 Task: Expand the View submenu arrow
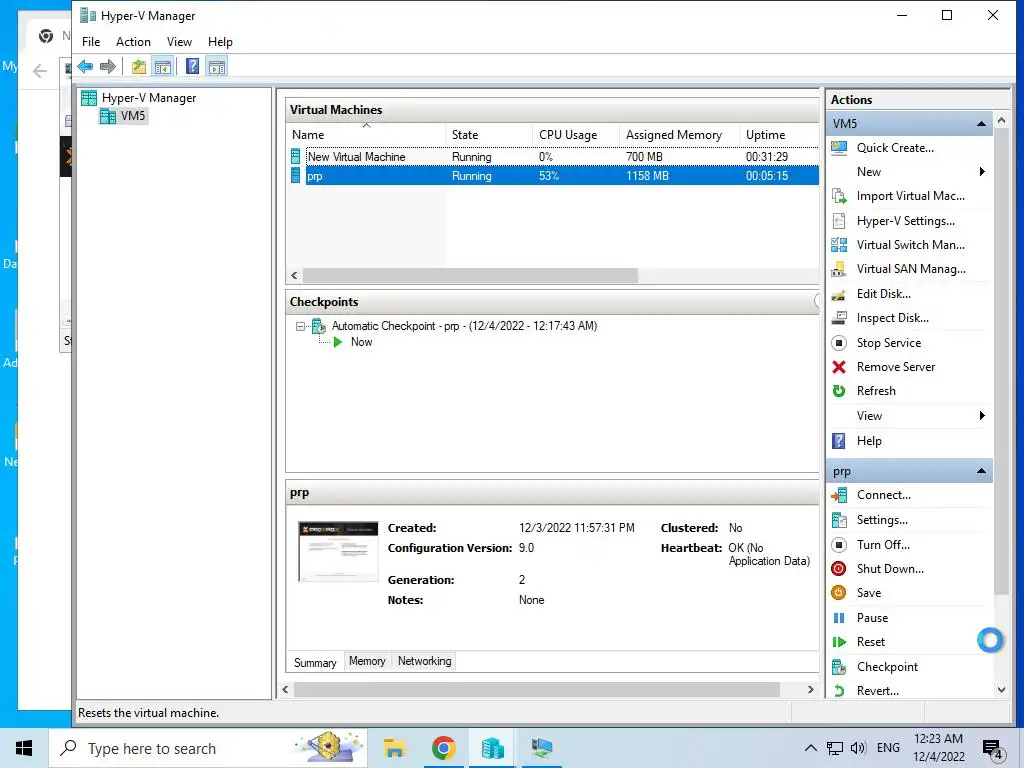982,416
